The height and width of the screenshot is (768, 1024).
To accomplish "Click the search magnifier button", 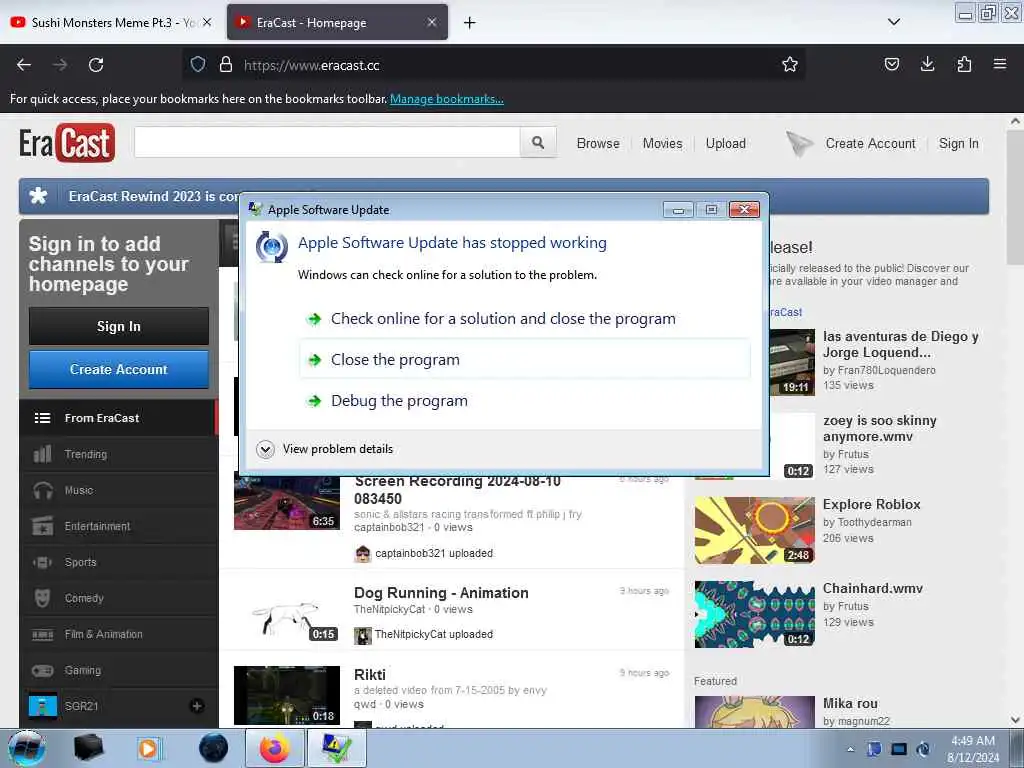I will (537, 142).
